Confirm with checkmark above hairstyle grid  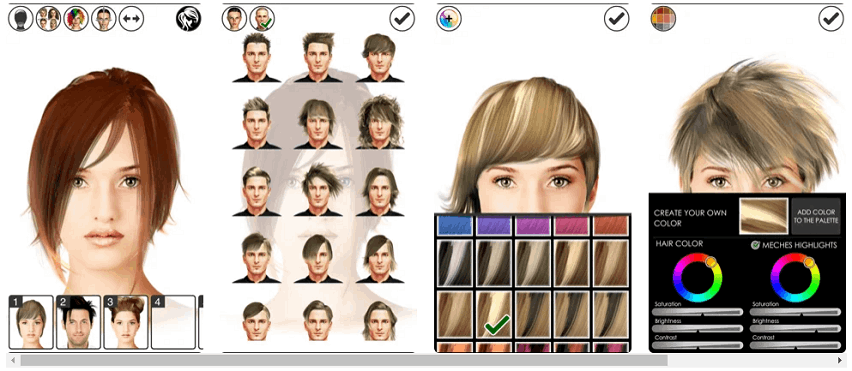pyautogui.click(x=402, y=18)
